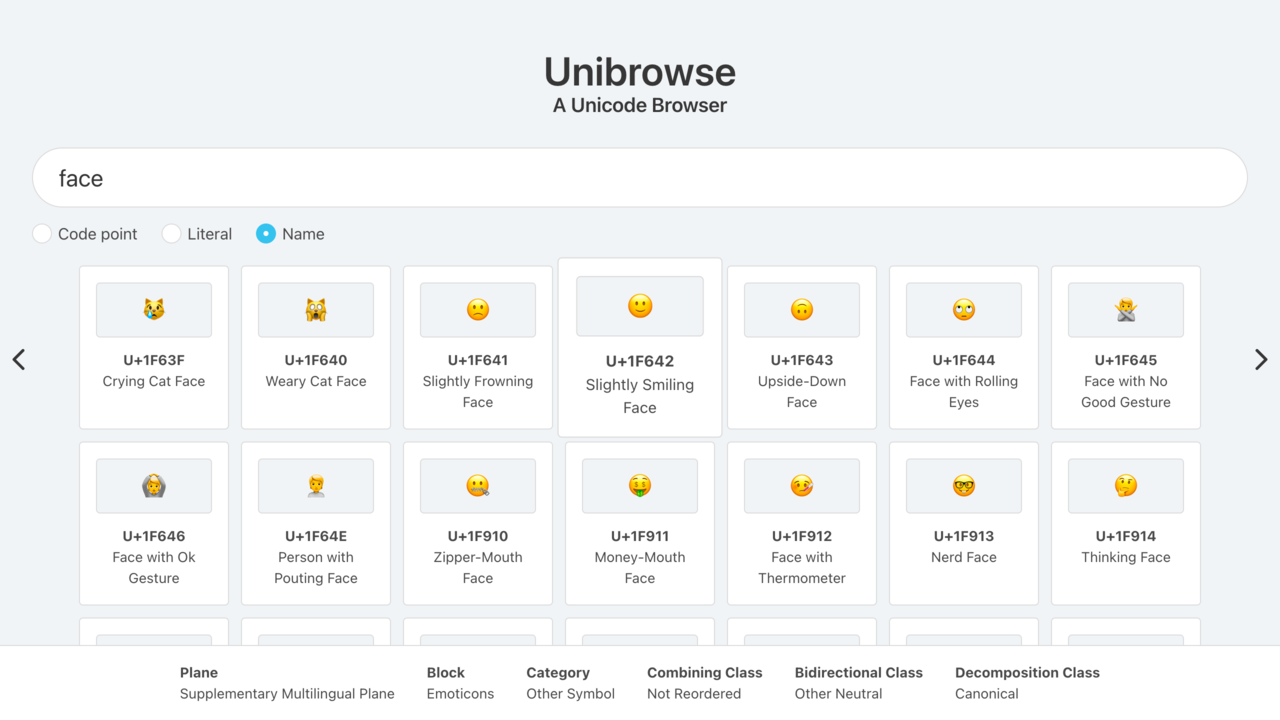
Task: Pick the Face with Thermometer emoji
Action: point(802,486)
